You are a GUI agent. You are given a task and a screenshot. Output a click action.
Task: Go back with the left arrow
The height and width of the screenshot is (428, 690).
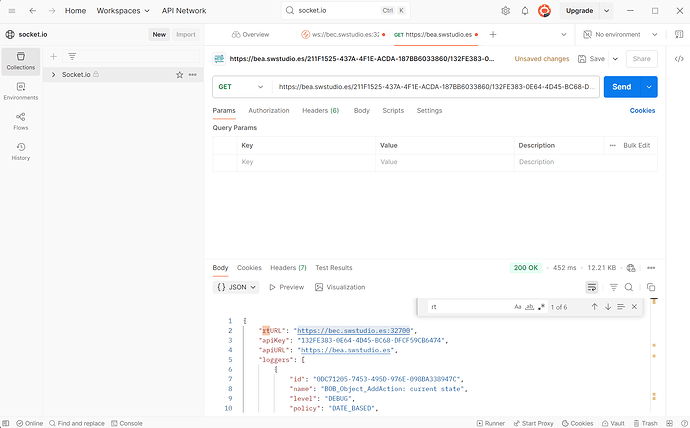(33, 11)
